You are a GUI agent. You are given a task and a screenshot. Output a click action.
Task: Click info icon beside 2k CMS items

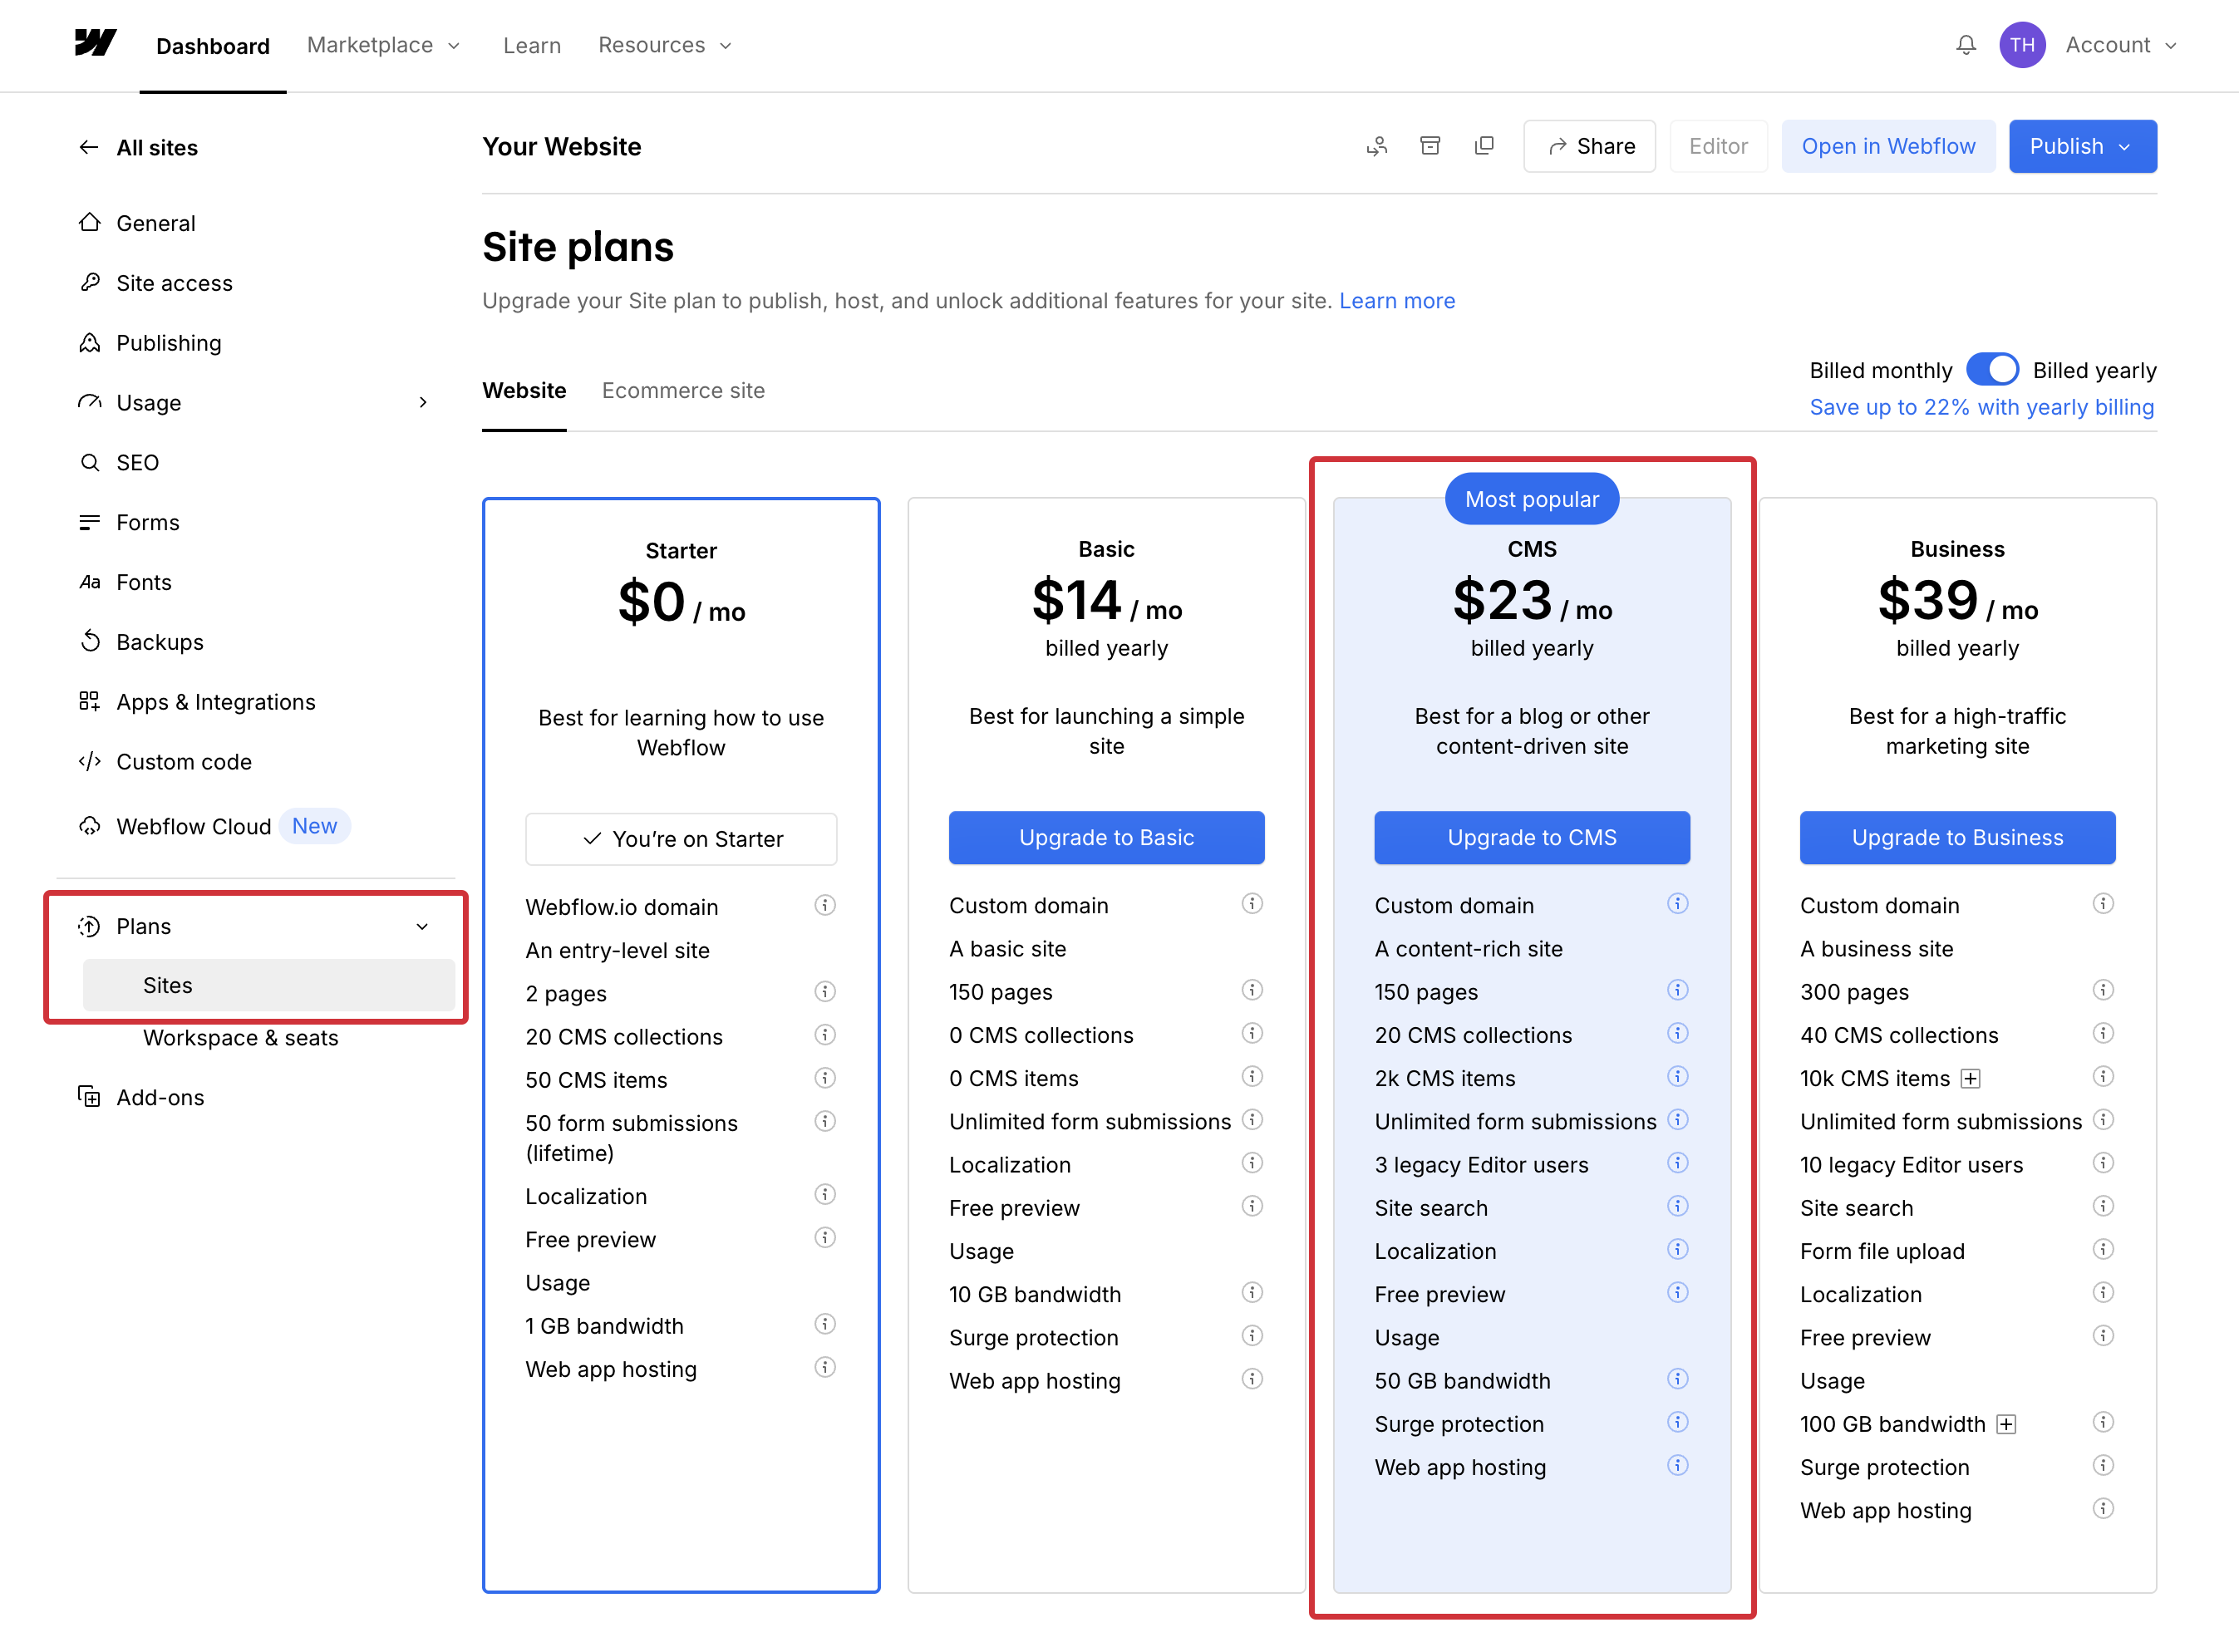(x=1677, y=1076)
